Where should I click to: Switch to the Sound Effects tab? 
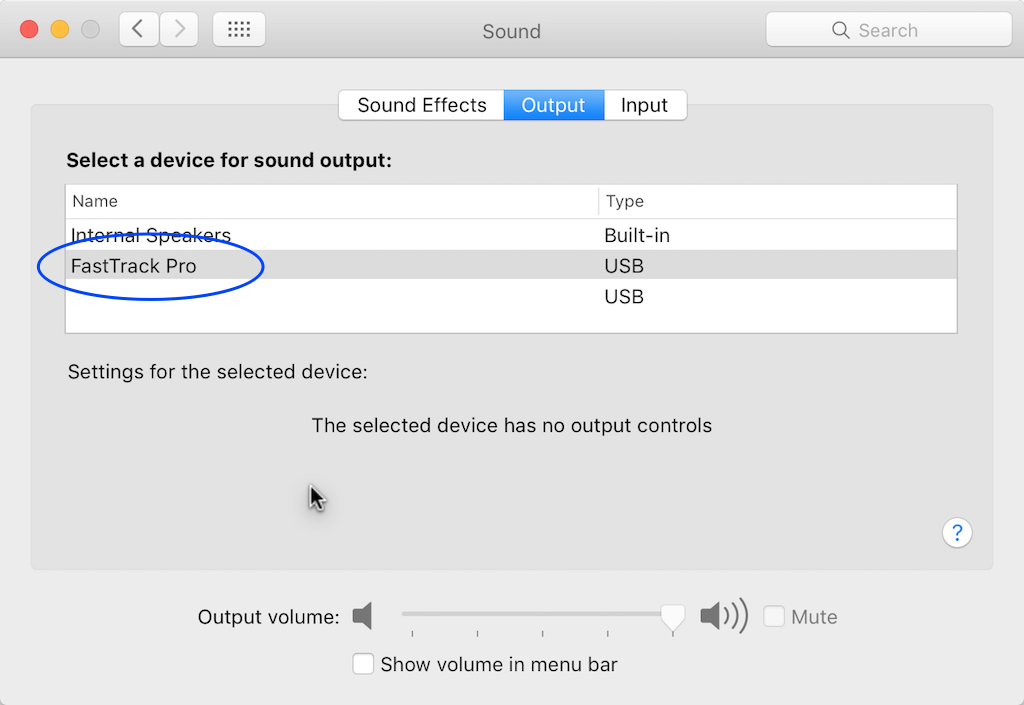(x=421, y=105)
